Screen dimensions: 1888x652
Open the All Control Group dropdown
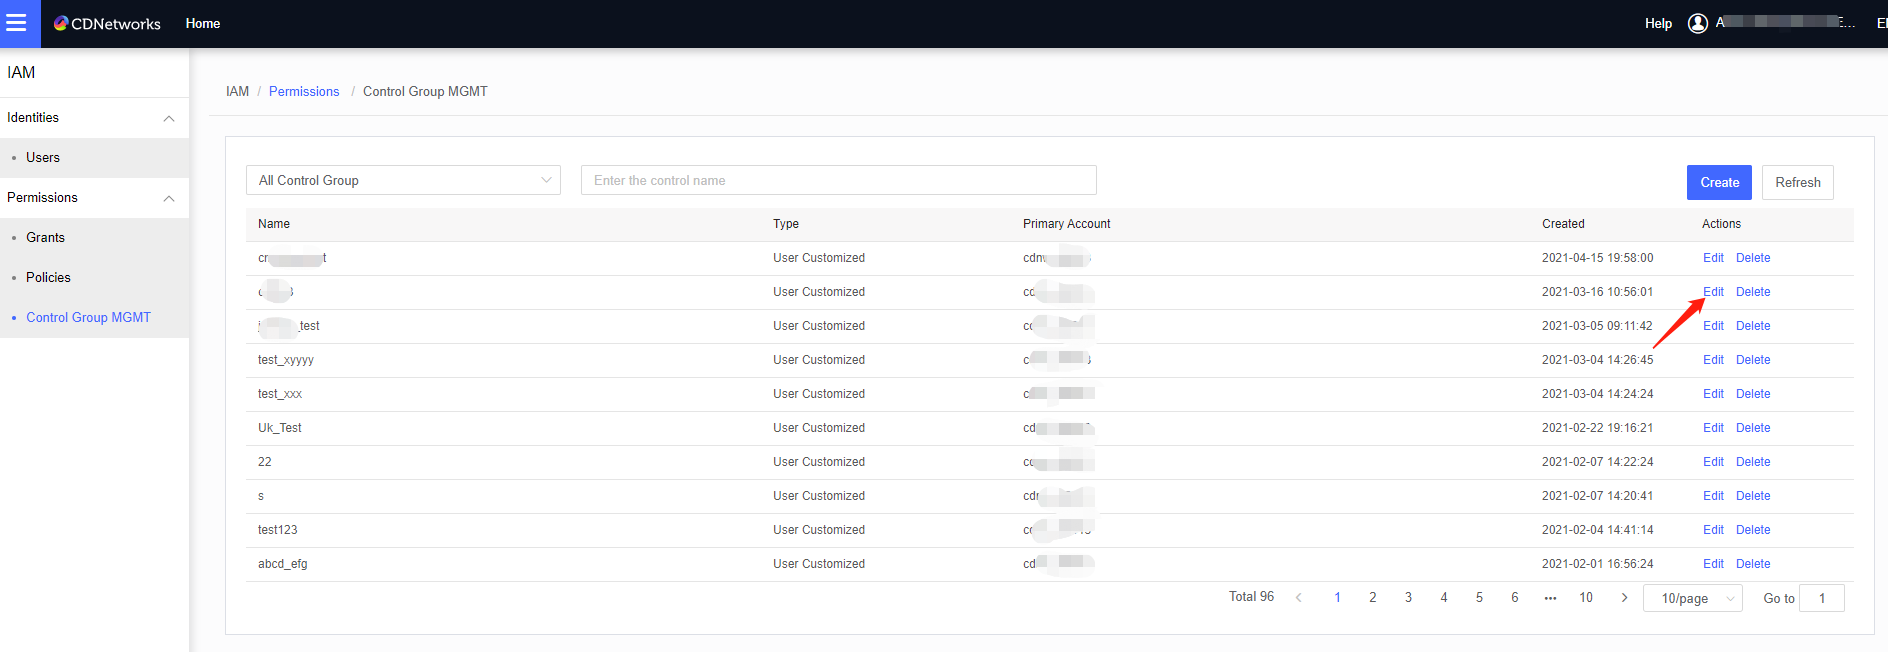pos(403,180)
